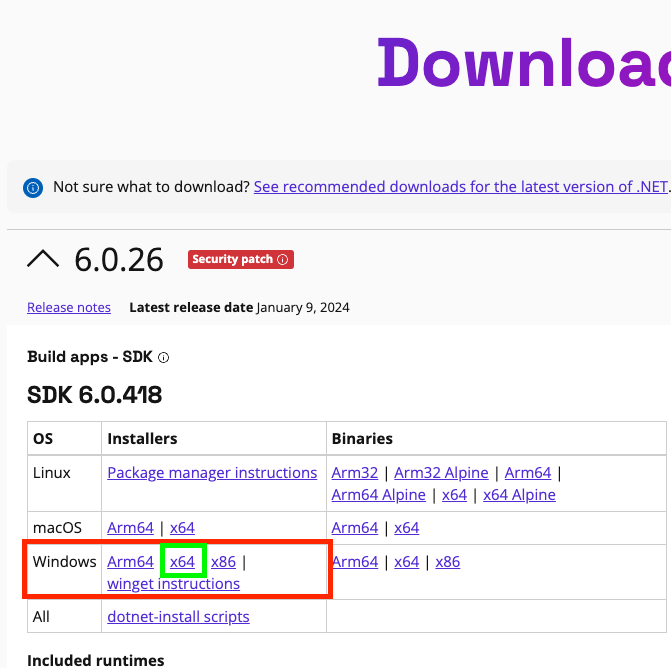Click the OS column header

click(43, 439)
